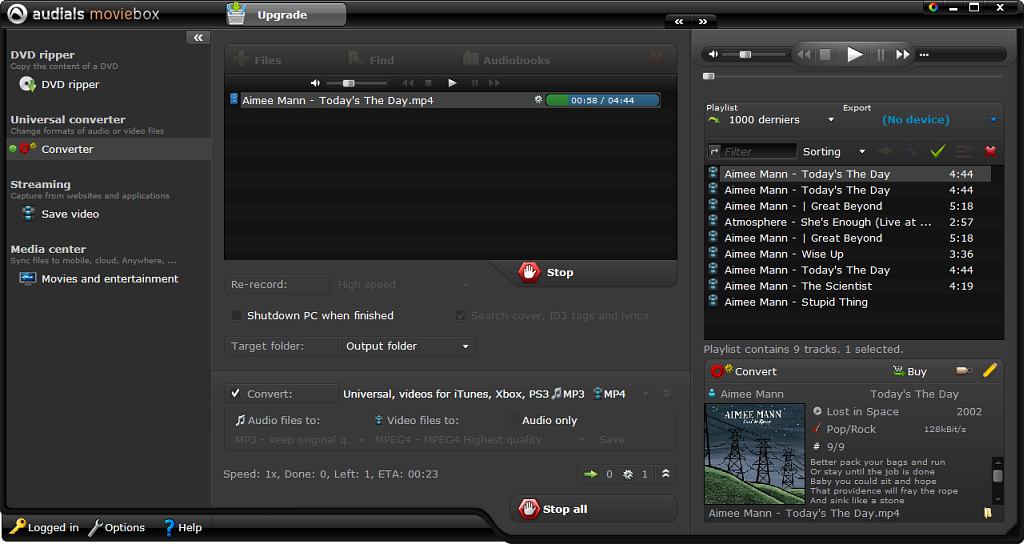Screen dimensions: 1024x544
Task: Click the green checkmark playlist icon
Action: point(938,152)
